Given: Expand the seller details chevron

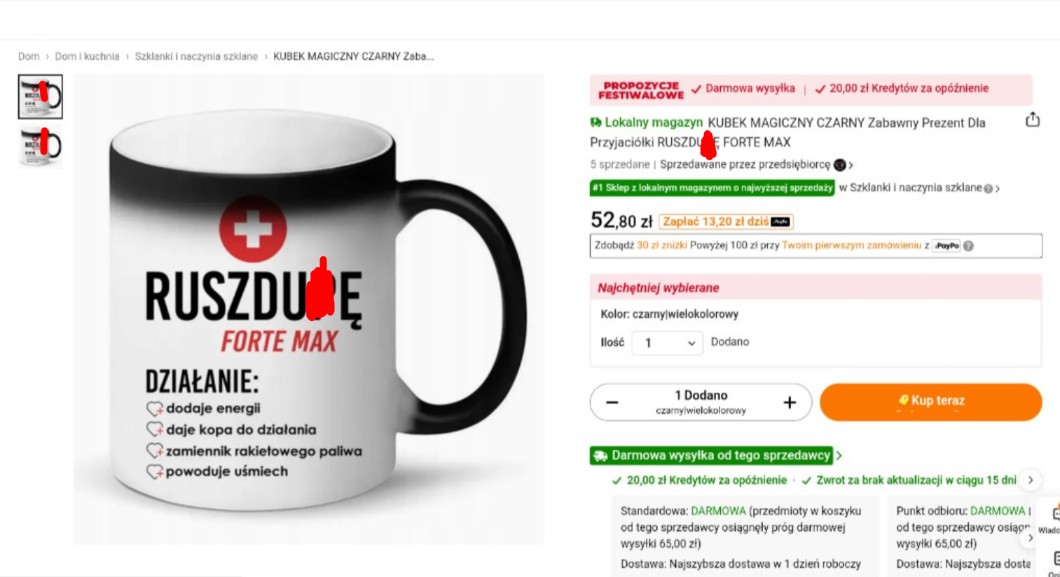Looking at the screenshot, I should coord(851,165).
